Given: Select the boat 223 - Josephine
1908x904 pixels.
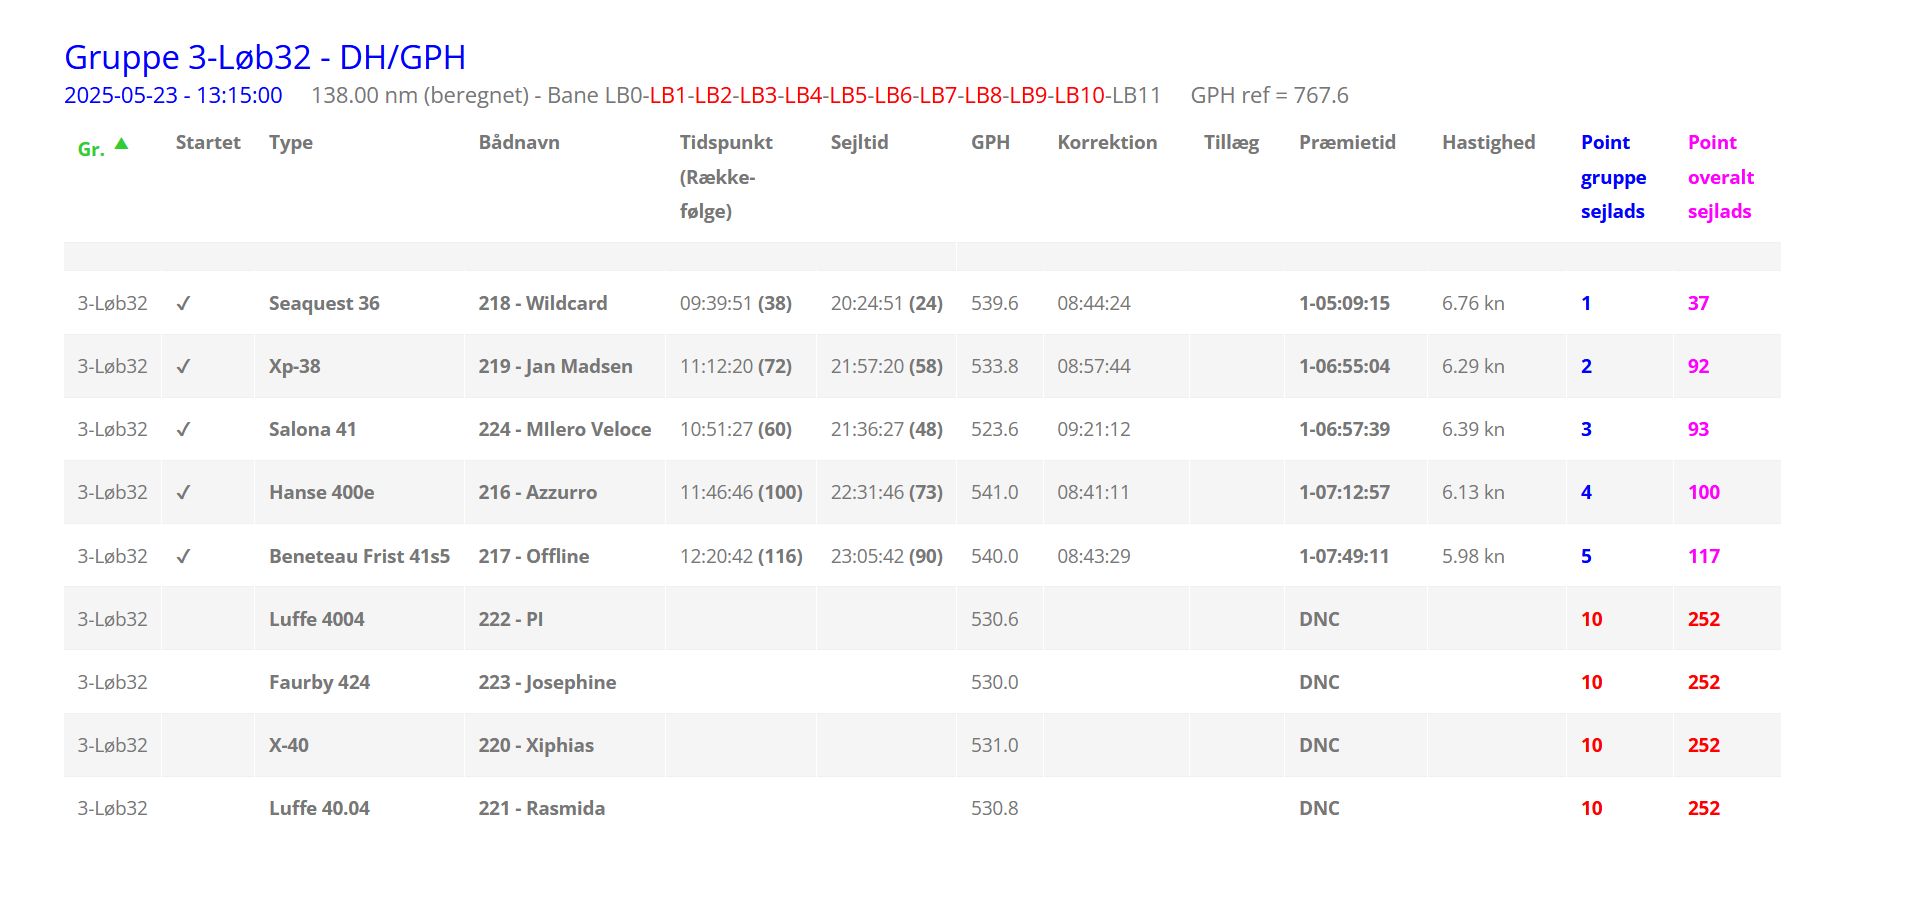Looking at the screenshot, I should click(x=546, y=682).
